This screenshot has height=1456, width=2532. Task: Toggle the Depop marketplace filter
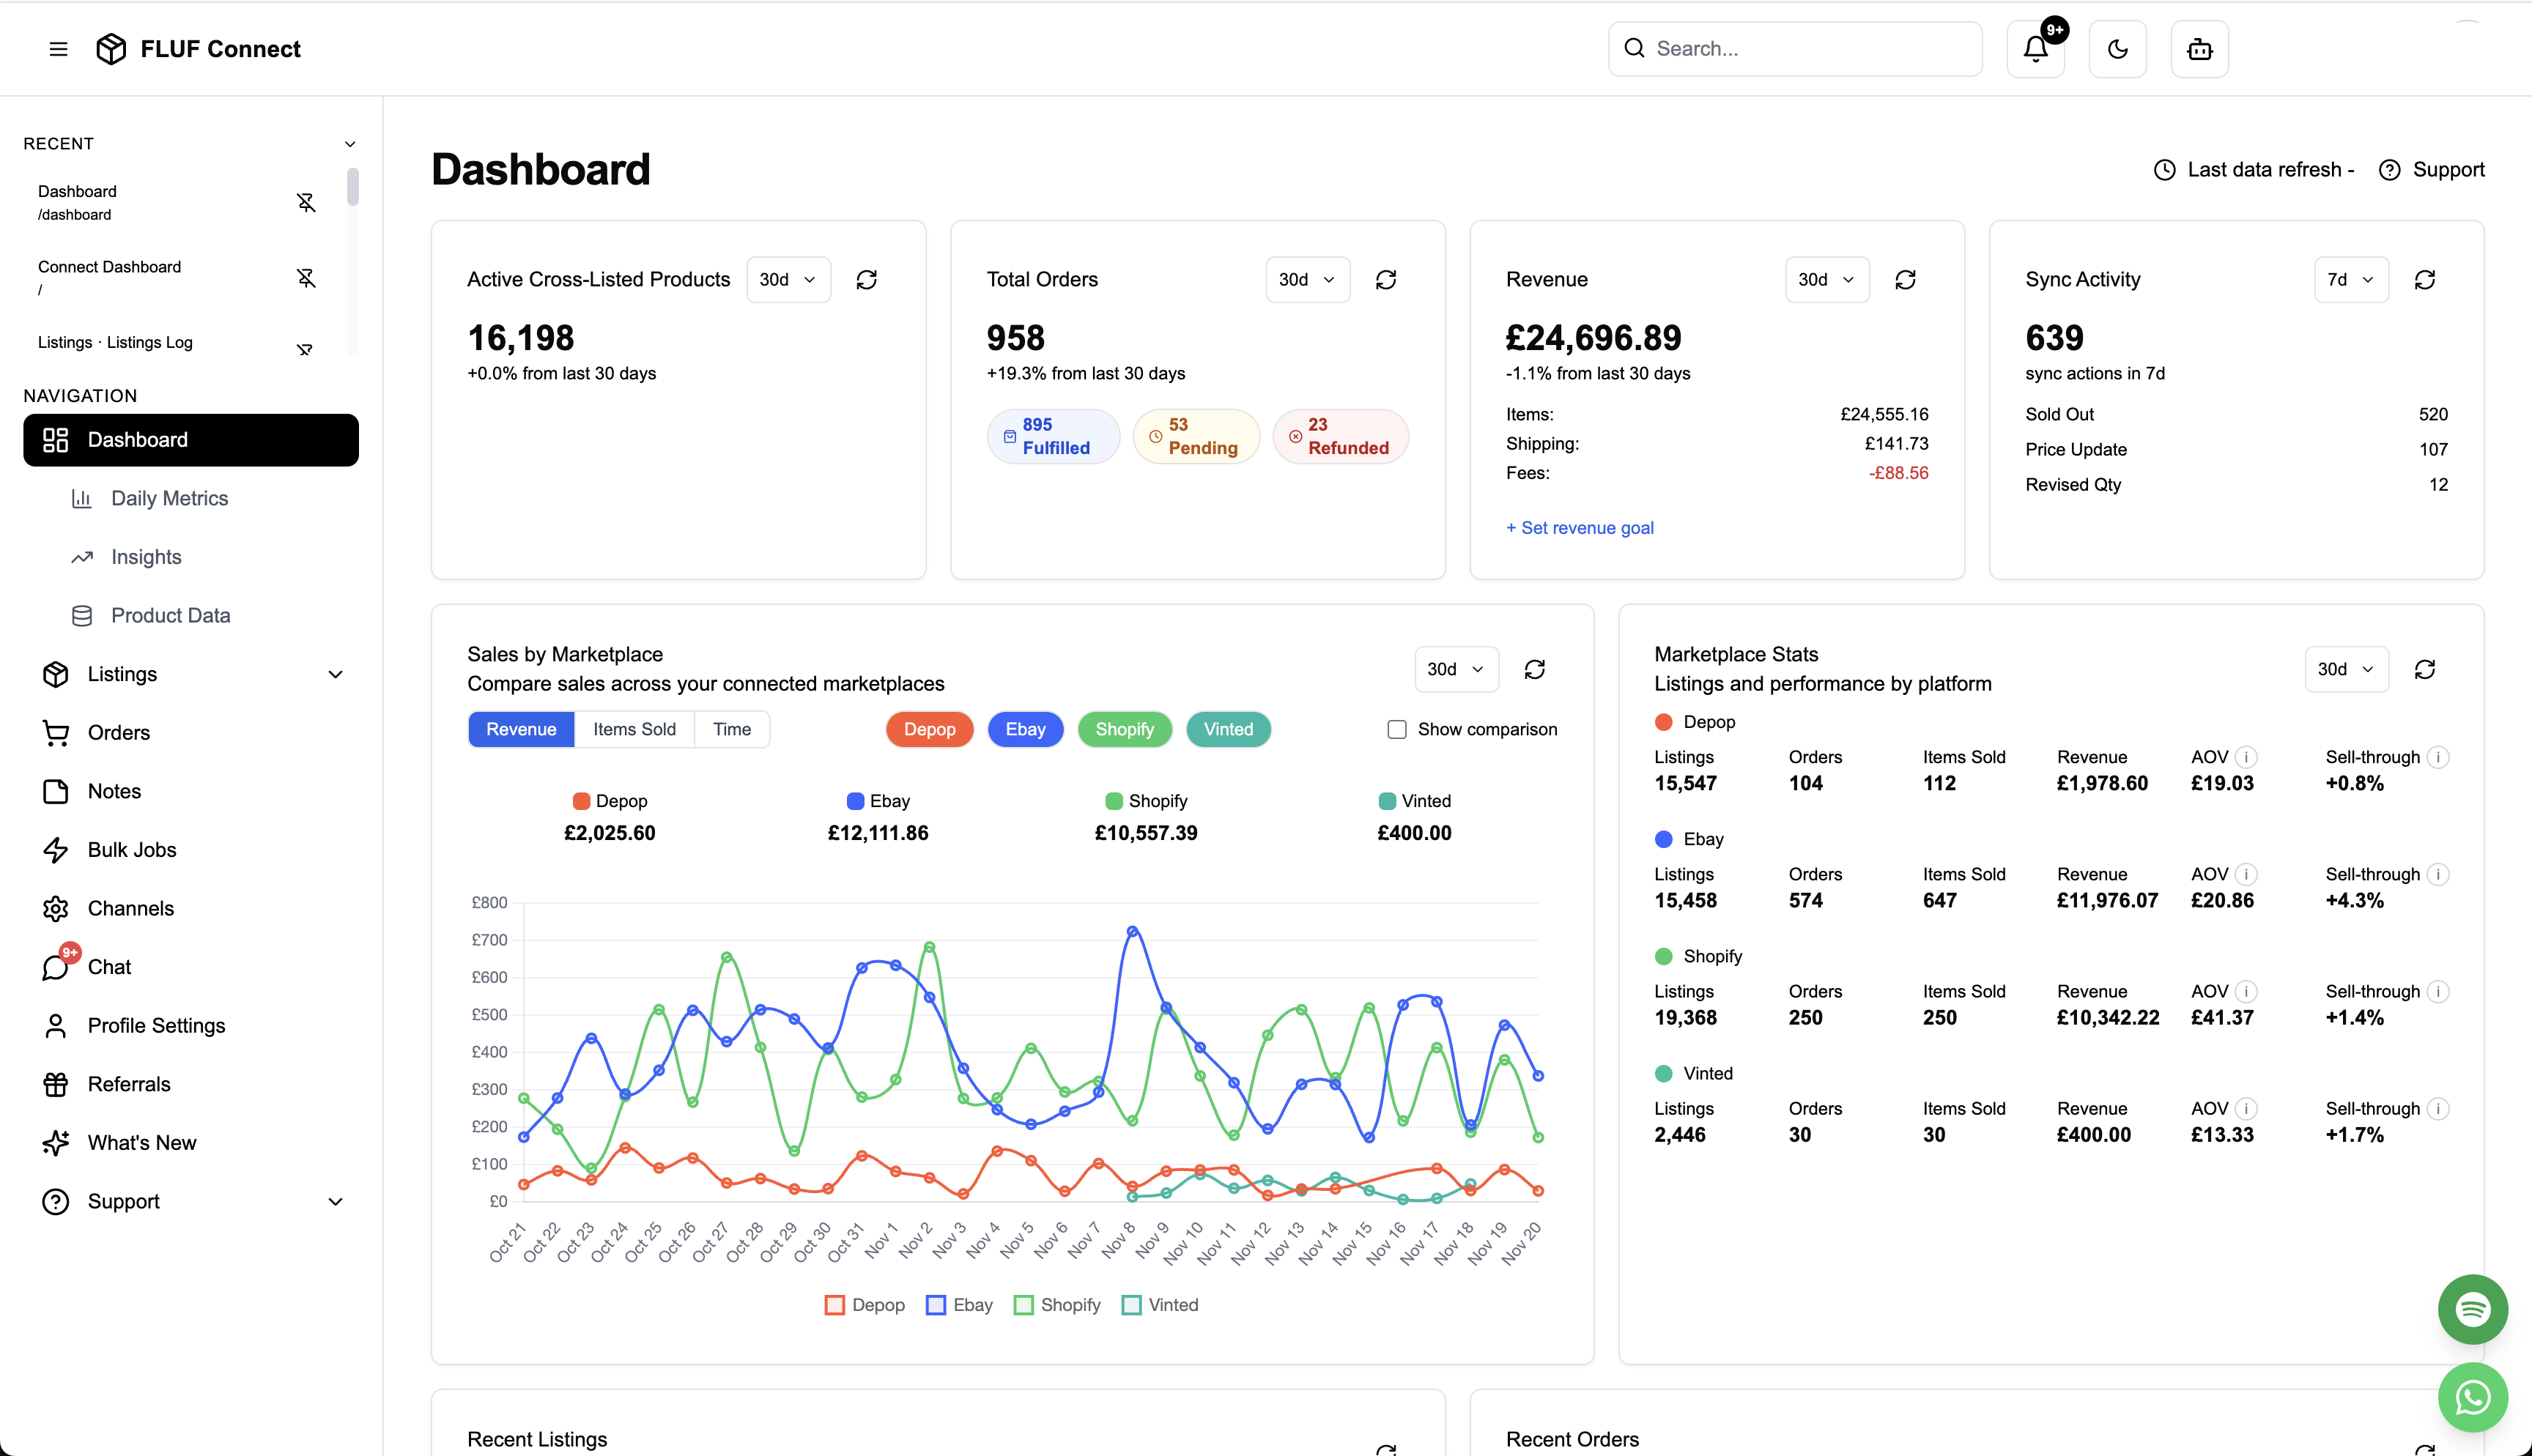(929, 729)
